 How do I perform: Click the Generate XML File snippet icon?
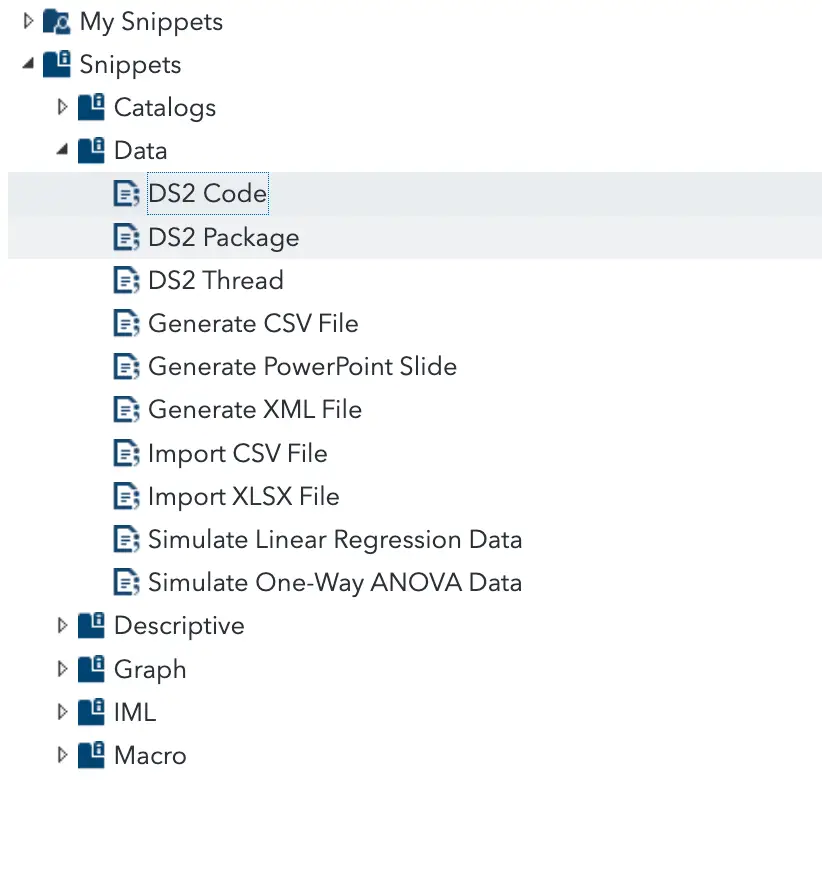click(x=126, y=409)
